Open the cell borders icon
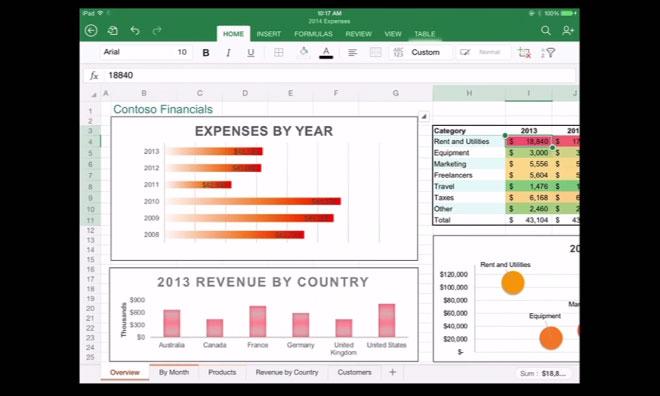Viewport: 660px width, 396px height. (278, 52)
